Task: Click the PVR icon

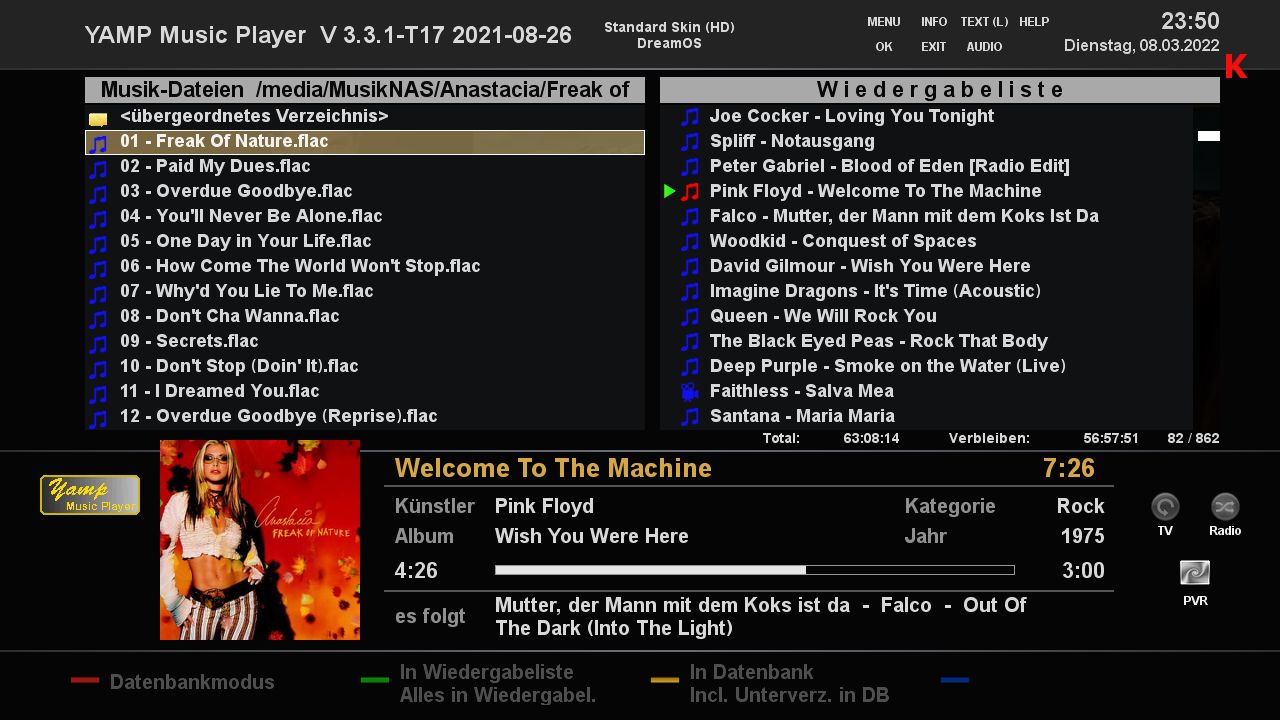Action: tap(1195, 573)
